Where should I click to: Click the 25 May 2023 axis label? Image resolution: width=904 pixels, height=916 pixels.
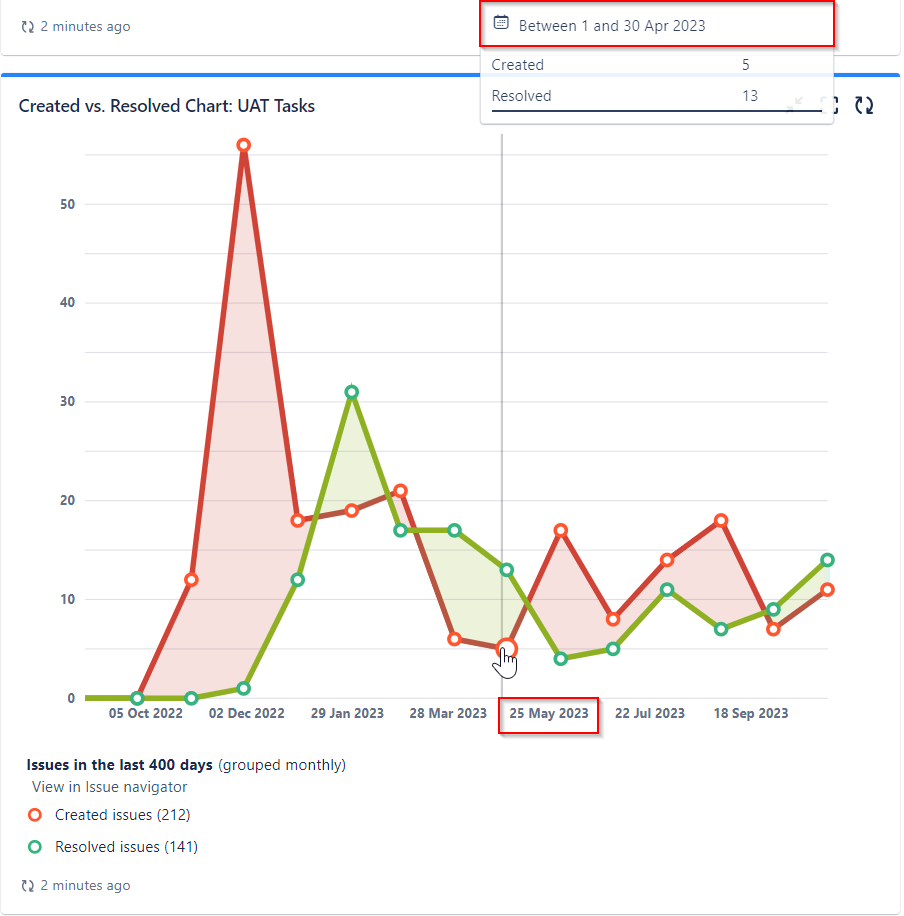[x=549, y=713]
